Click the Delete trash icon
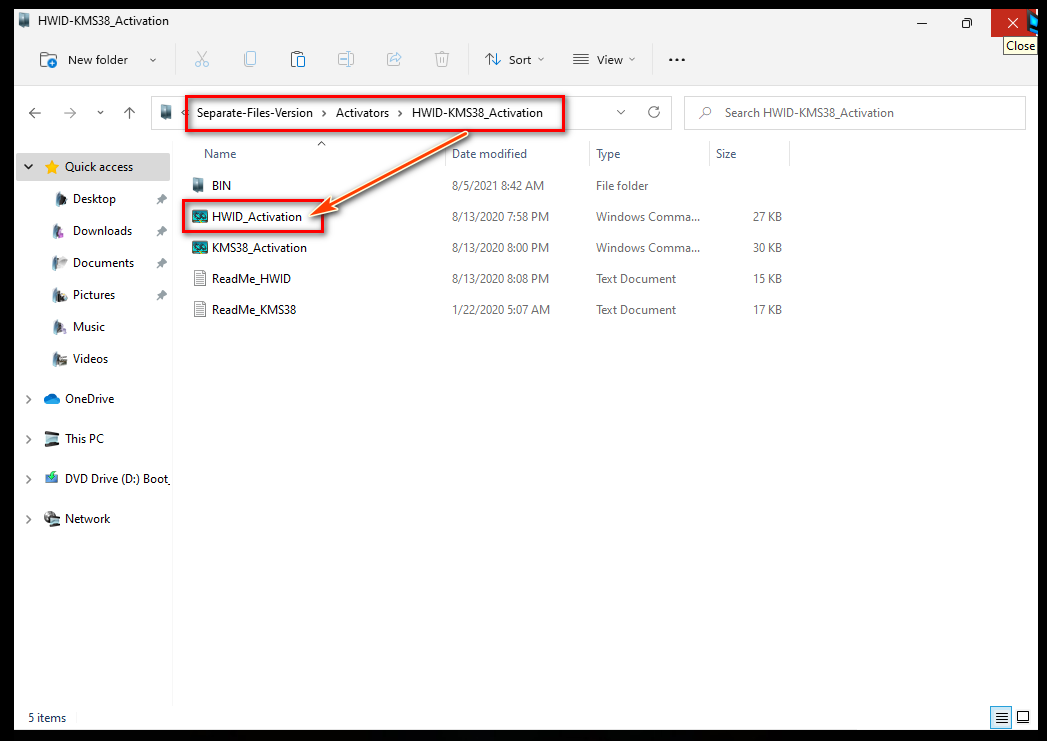 (442, 59)
